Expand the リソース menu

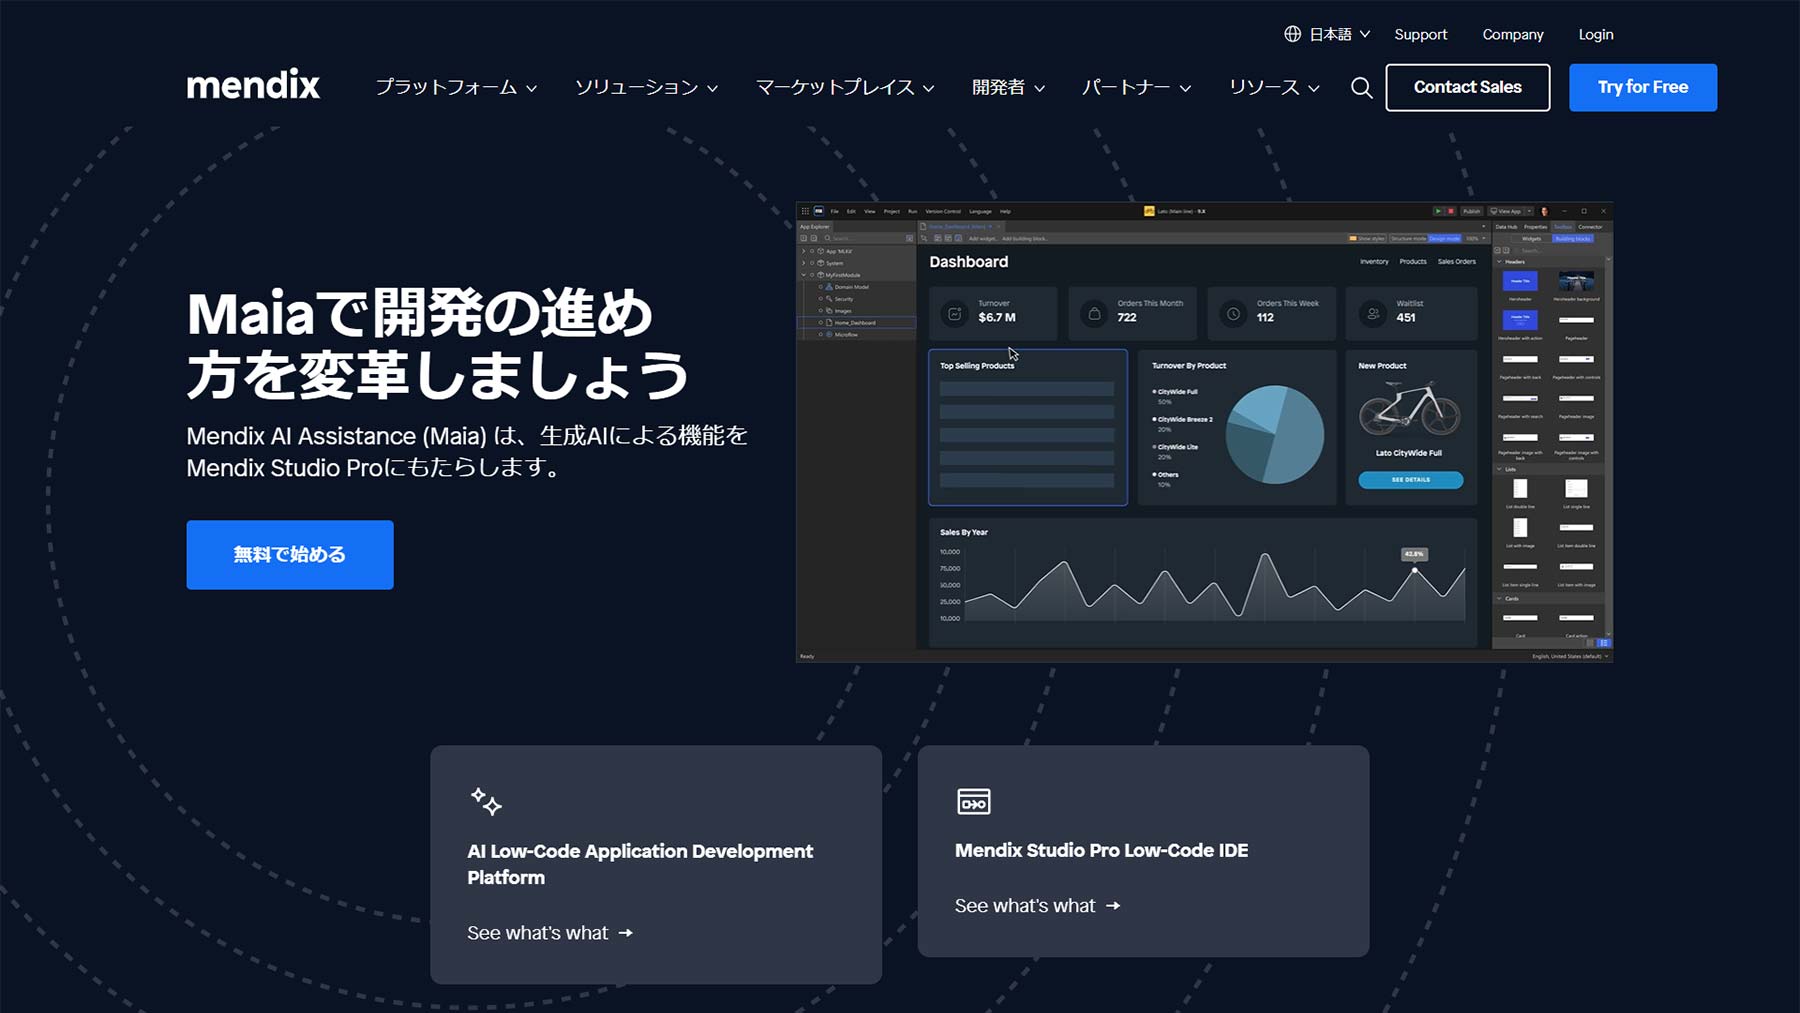tap(1274, 88)
